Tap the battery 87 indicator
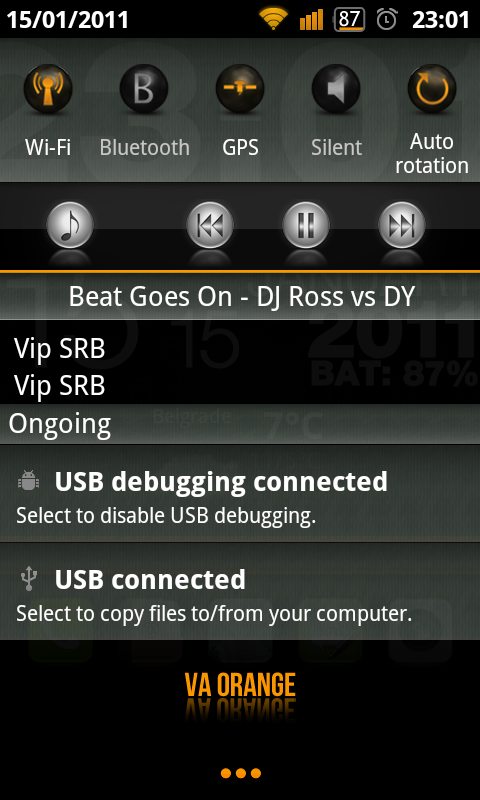This screenshot has width=480, height=800. tap(349, 19)
